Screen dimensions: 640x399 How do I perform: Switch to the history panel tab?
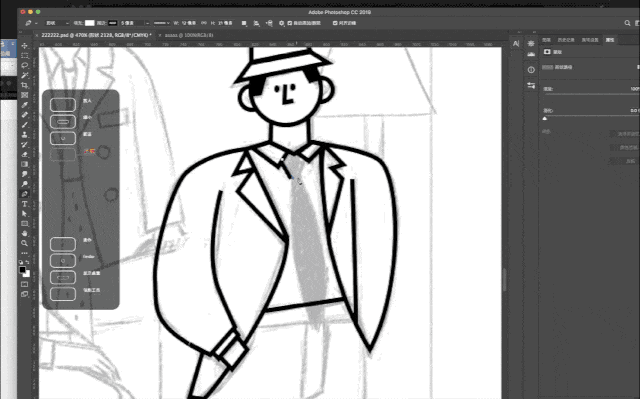[x=566, y=40]
